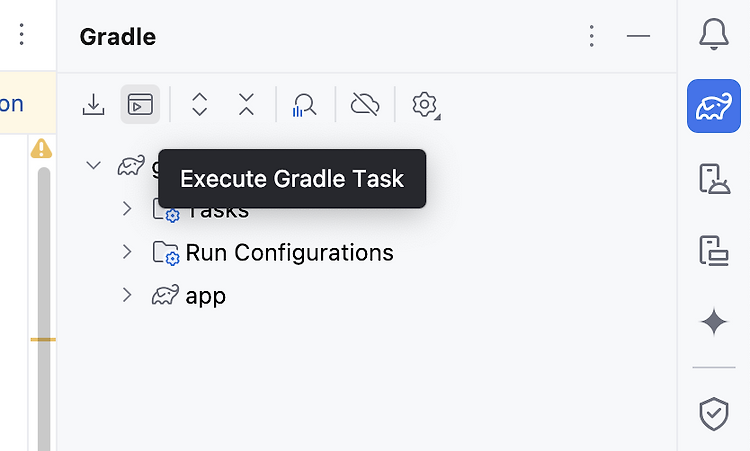Toggle Offline Mode cloud icon
Screen dimensions: 750x451
tap(365, 104)
